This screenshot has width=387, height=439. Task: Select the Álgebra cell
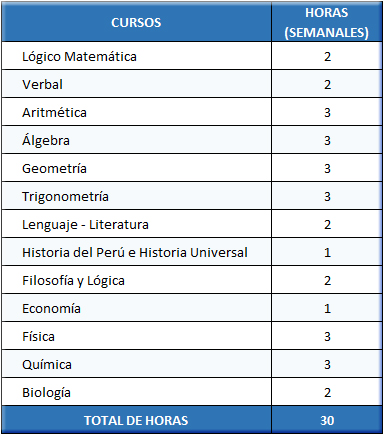136,140
